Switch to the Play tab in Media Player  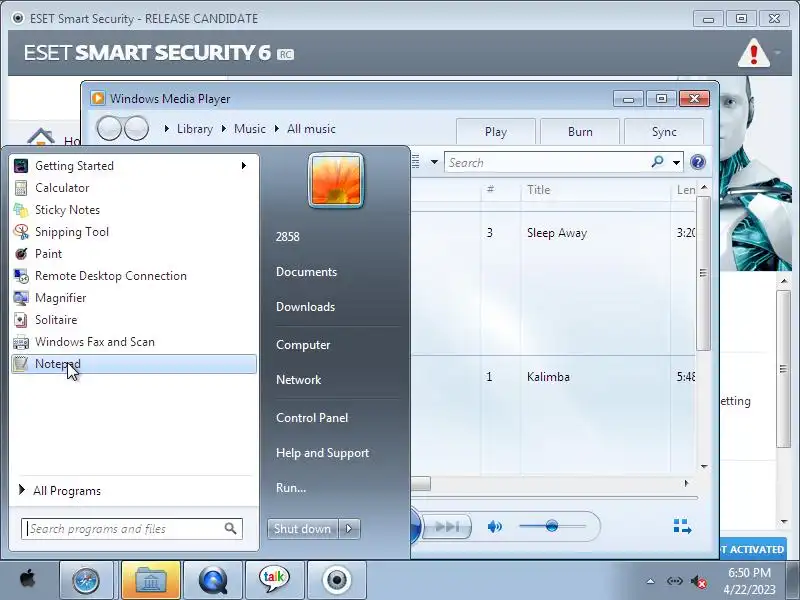(x=495, y=132)
